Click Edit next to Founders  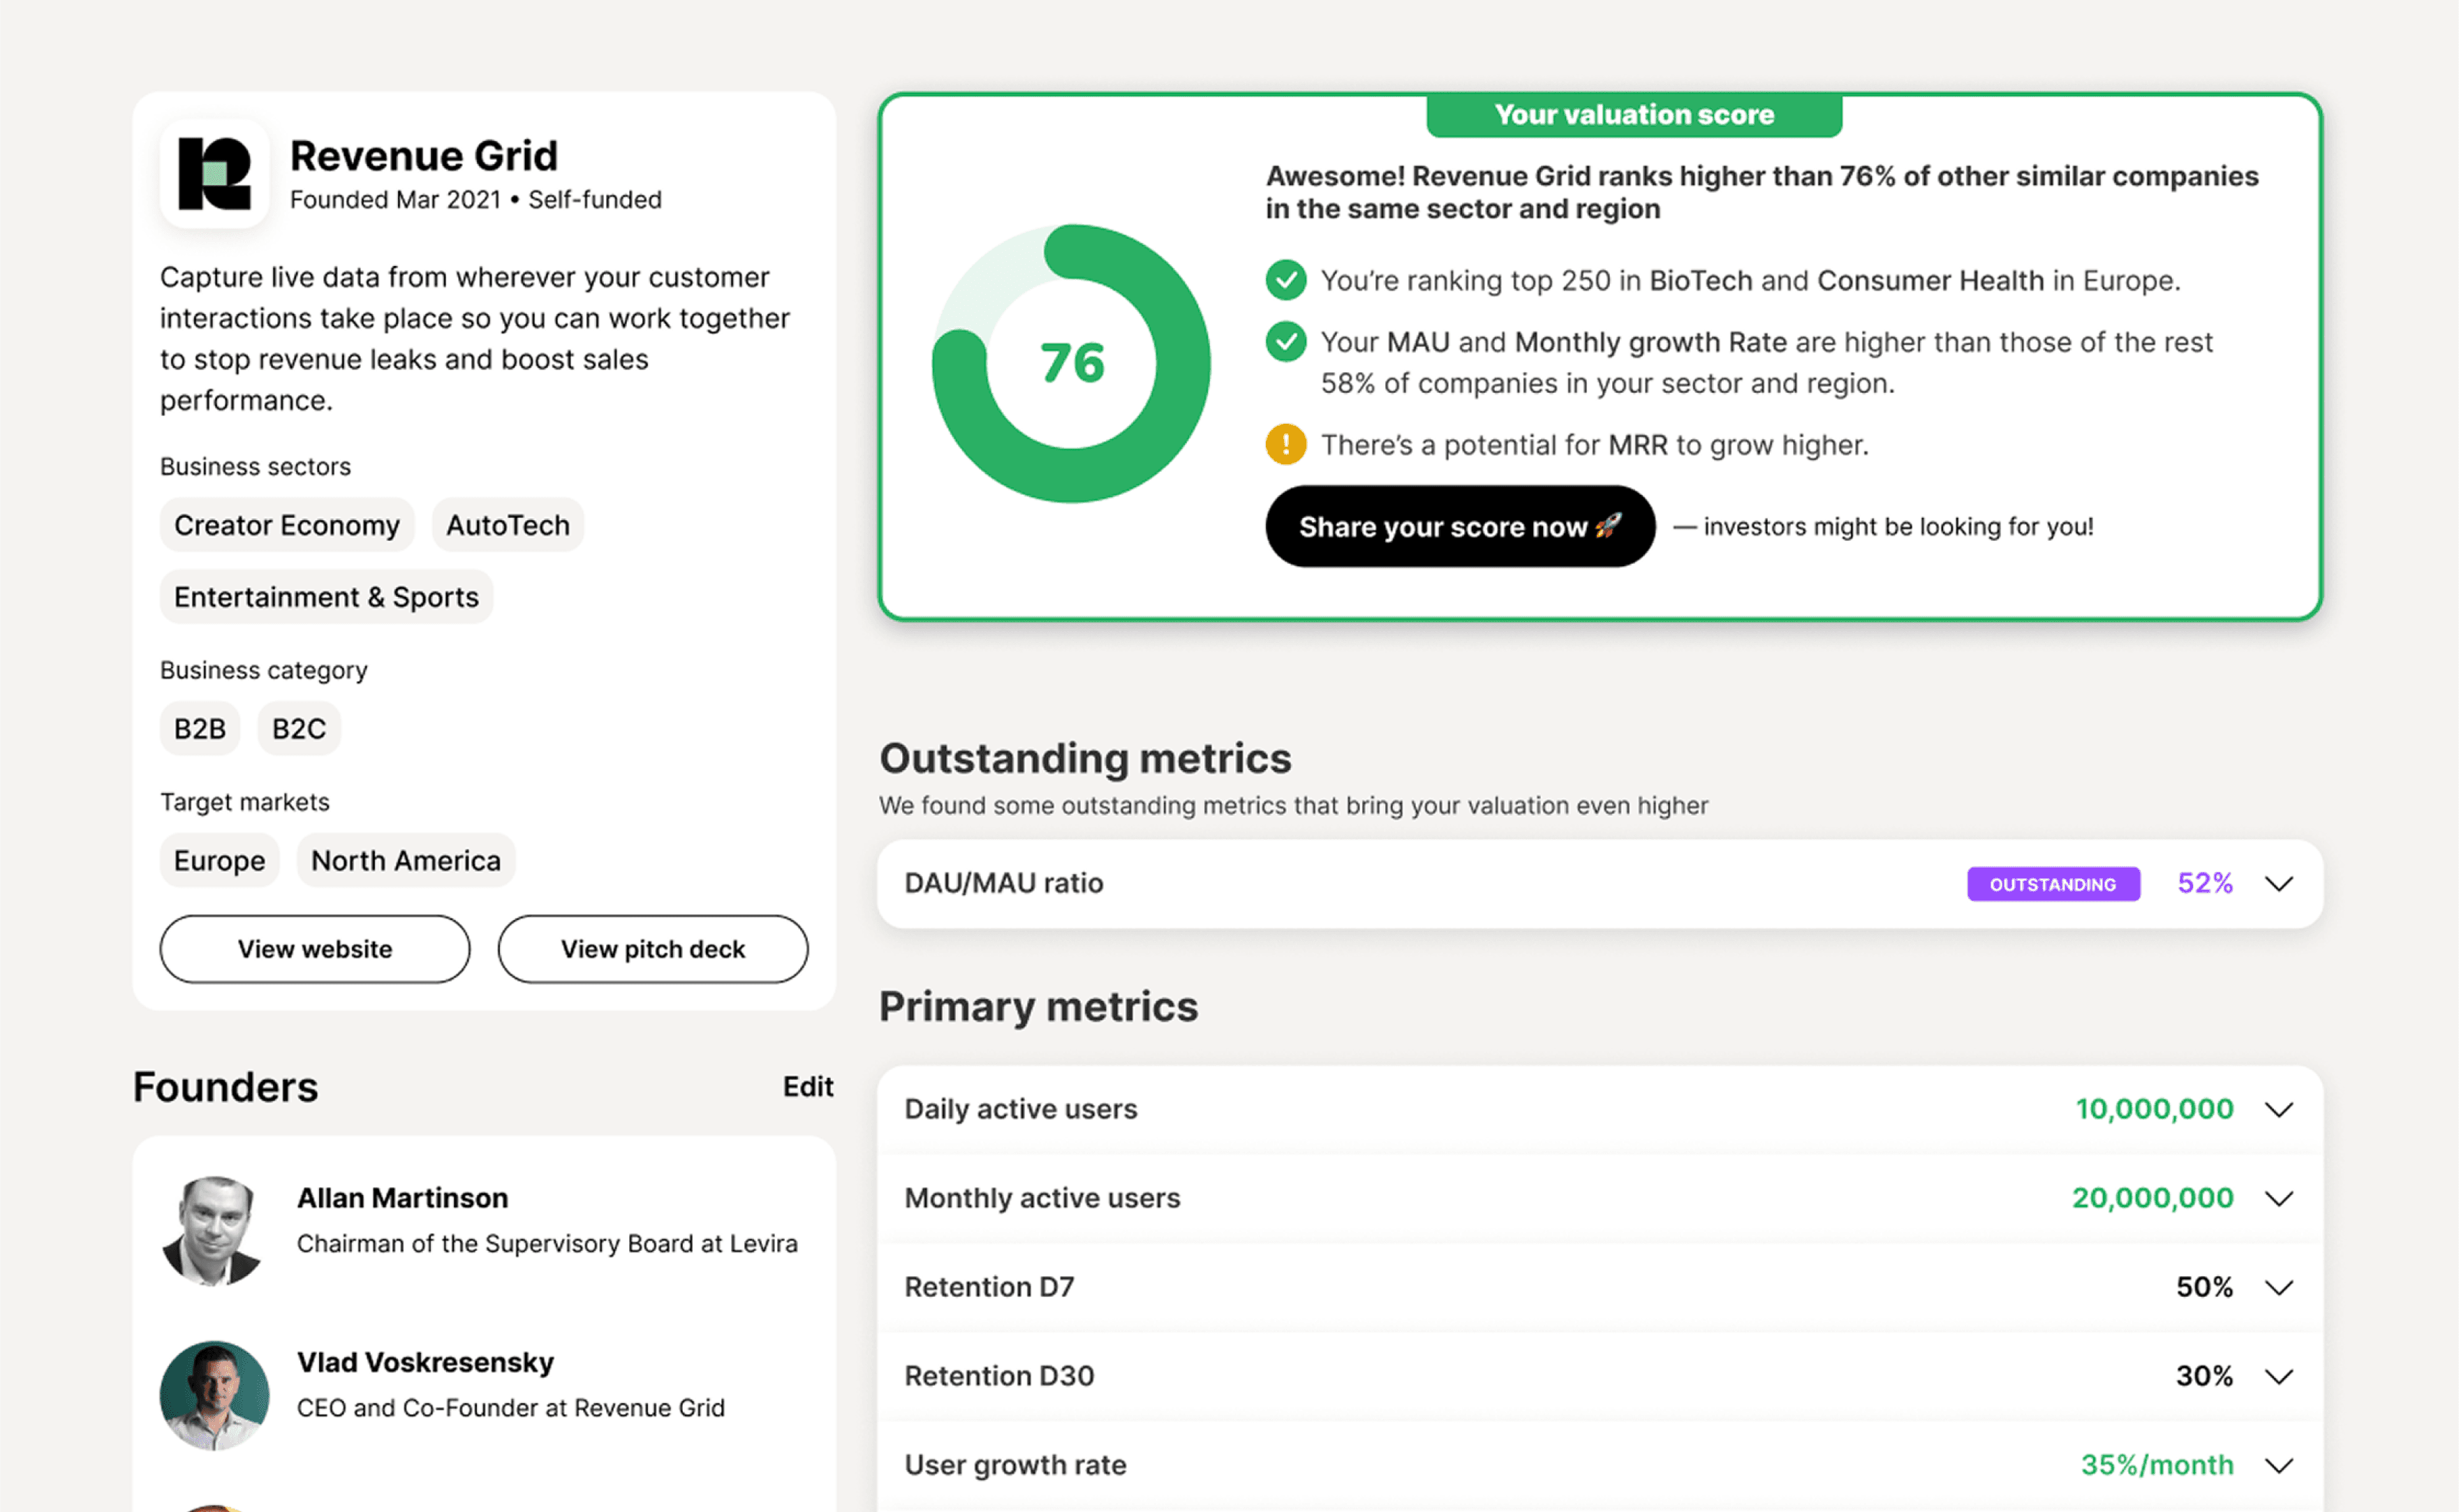pos(807,1087)
